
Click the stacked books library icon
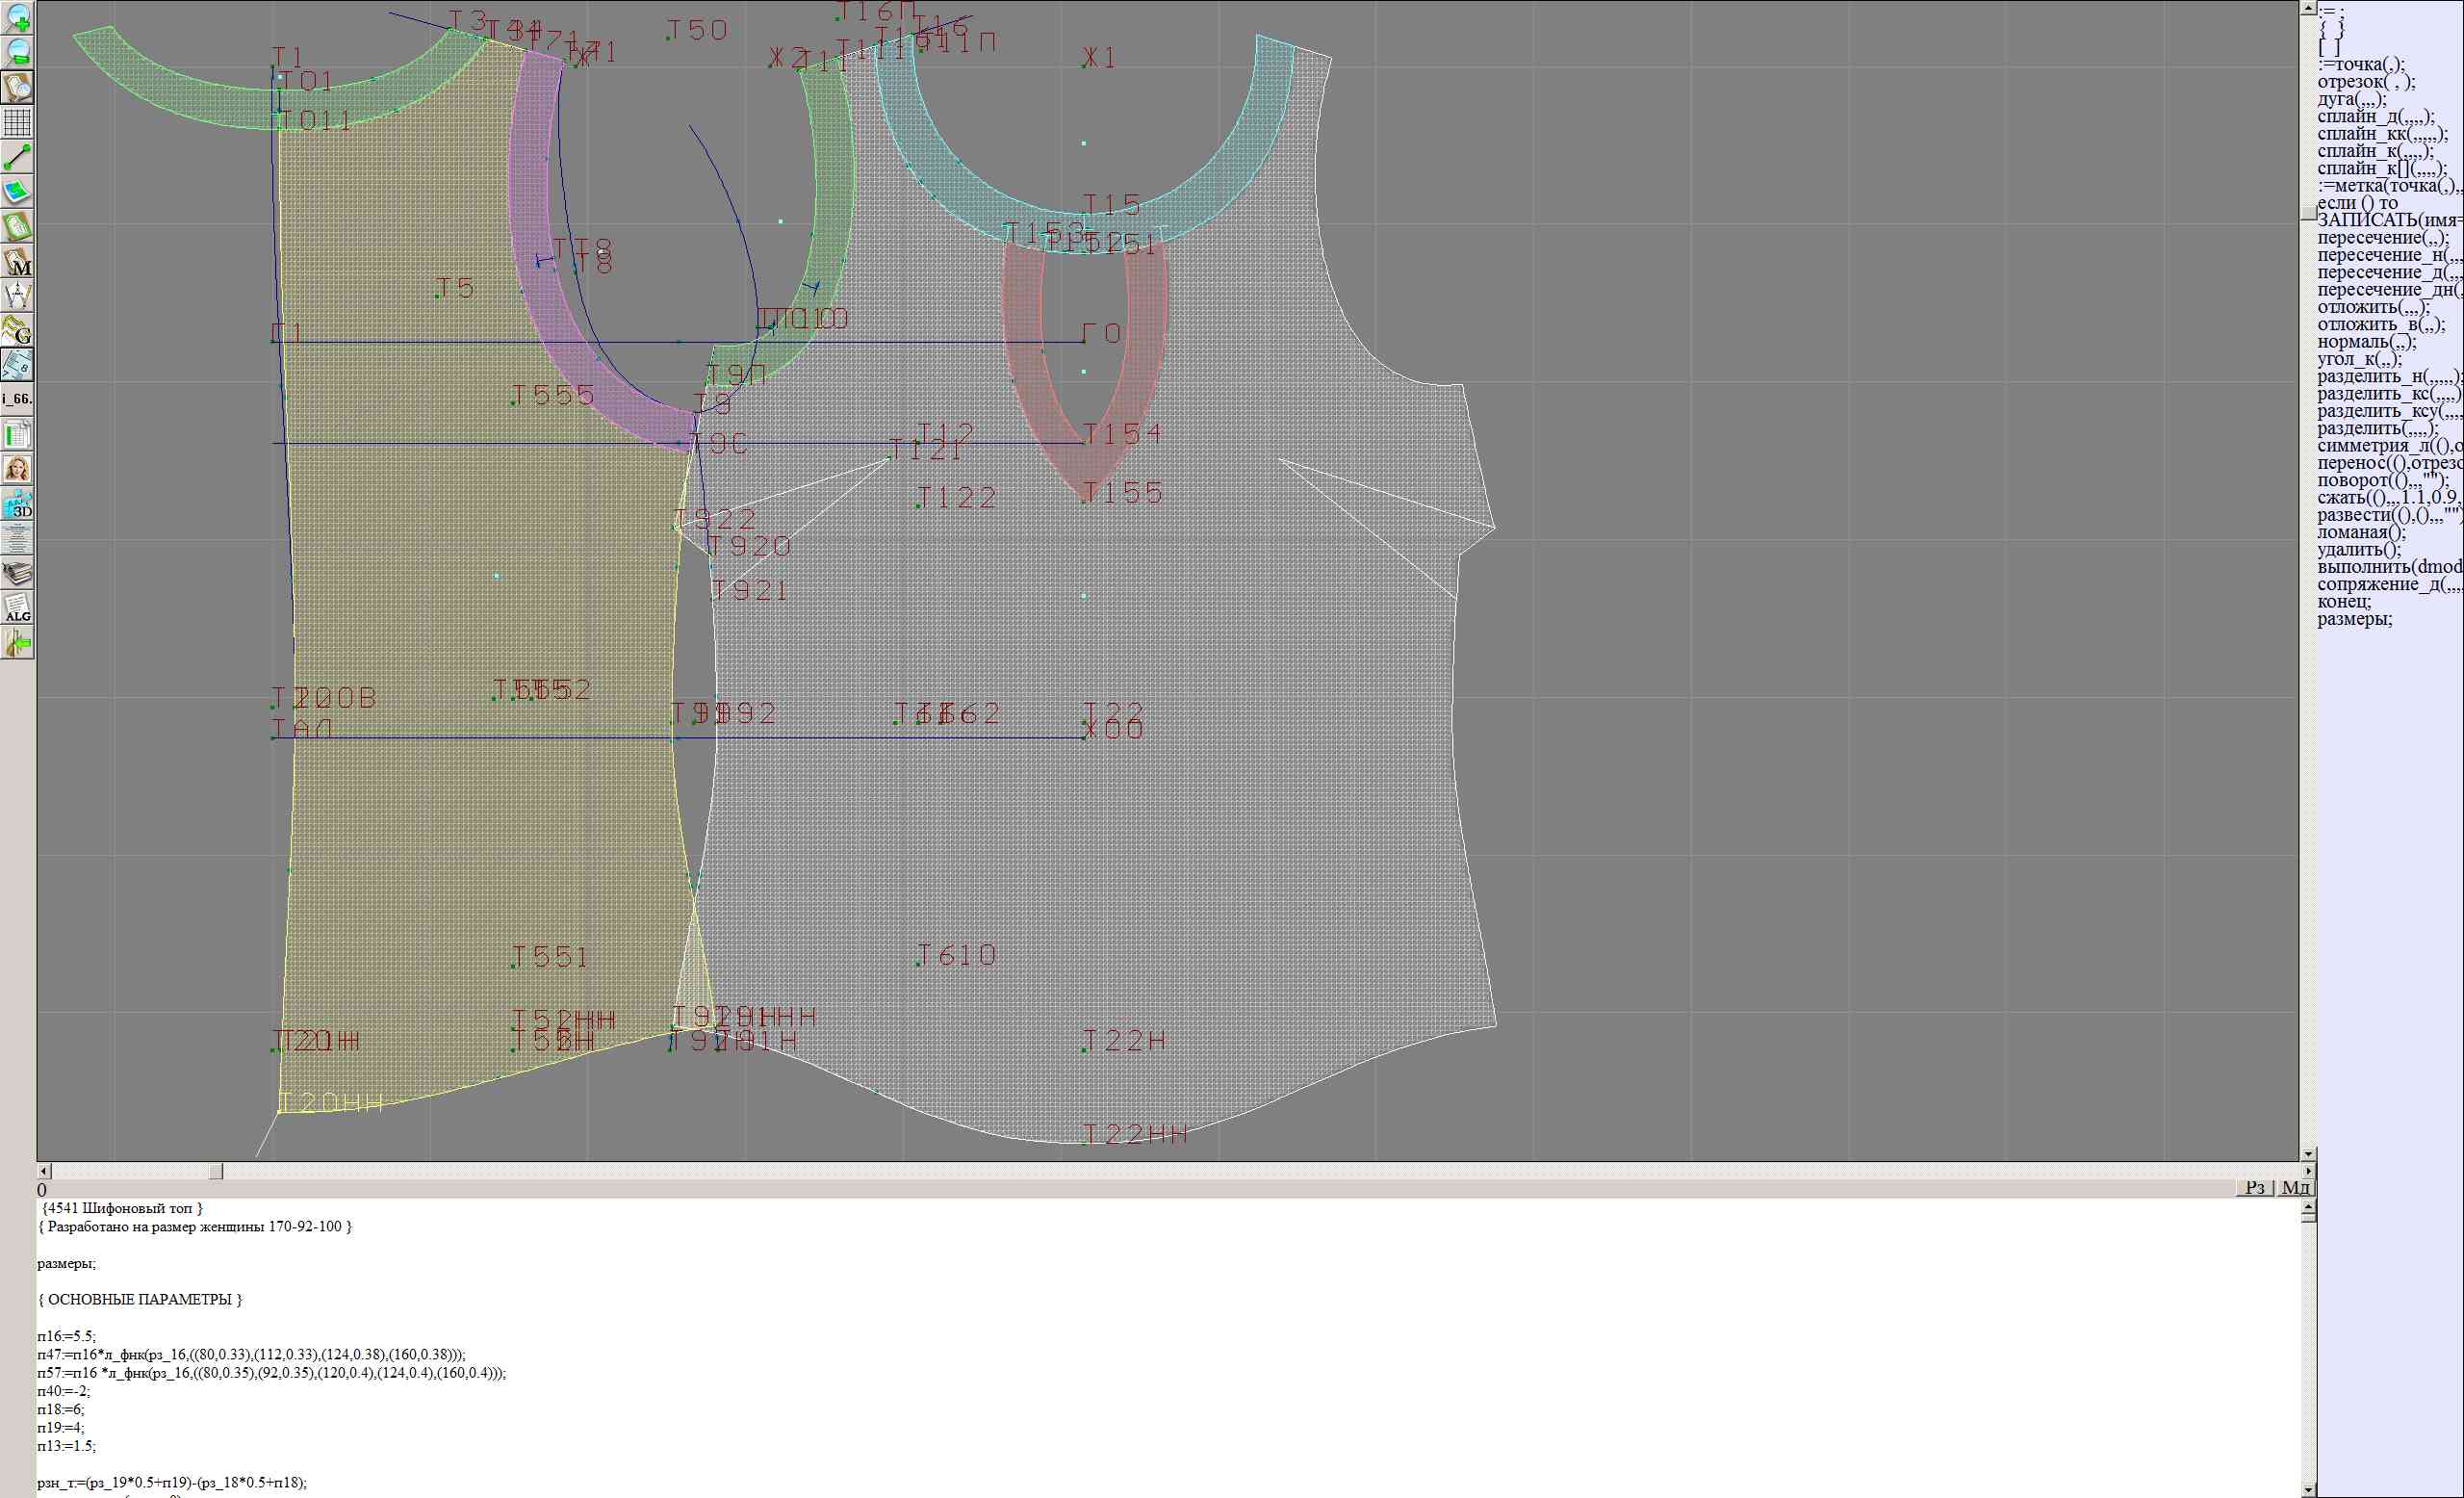pos(18,573)
